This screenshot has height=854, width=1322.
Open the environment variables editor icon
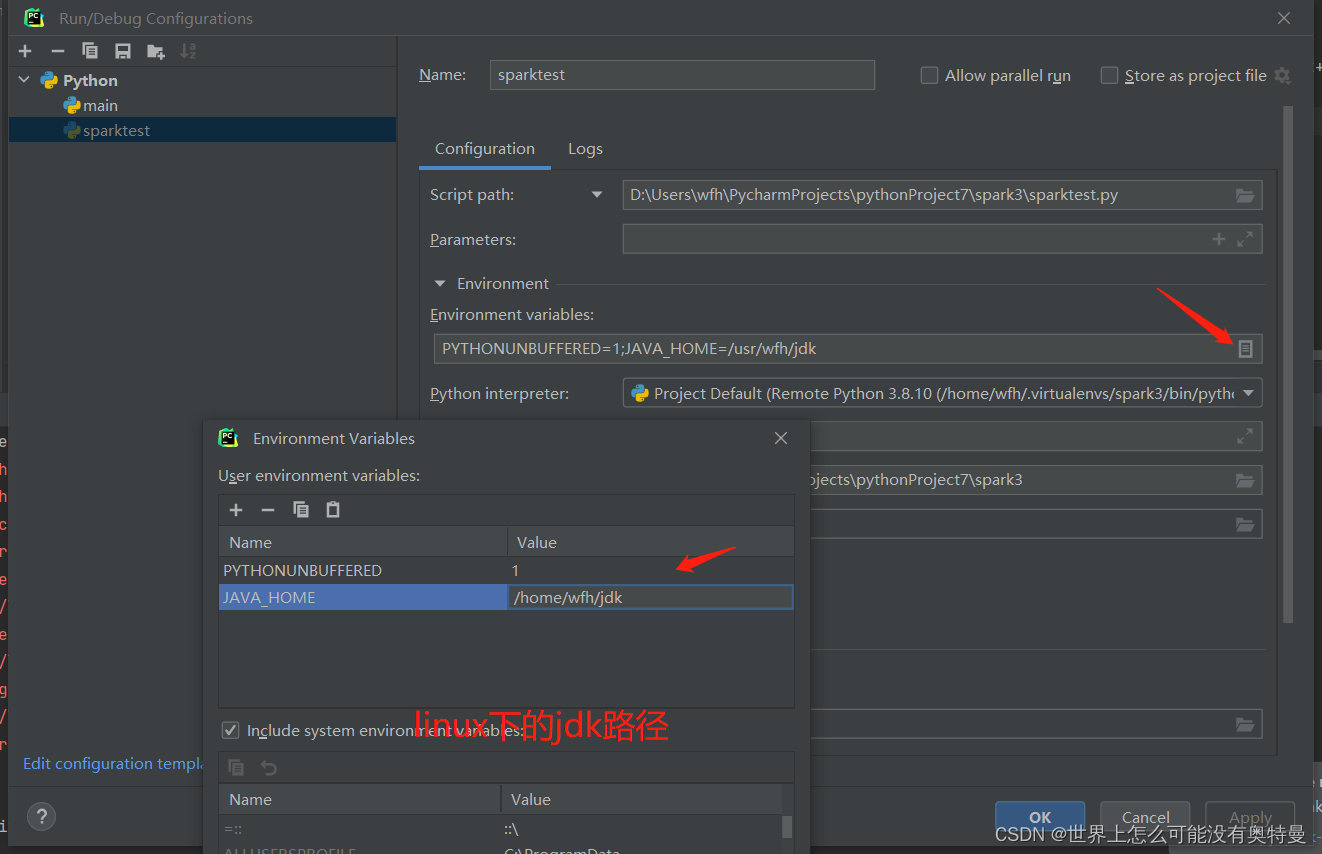point(1245,349)
